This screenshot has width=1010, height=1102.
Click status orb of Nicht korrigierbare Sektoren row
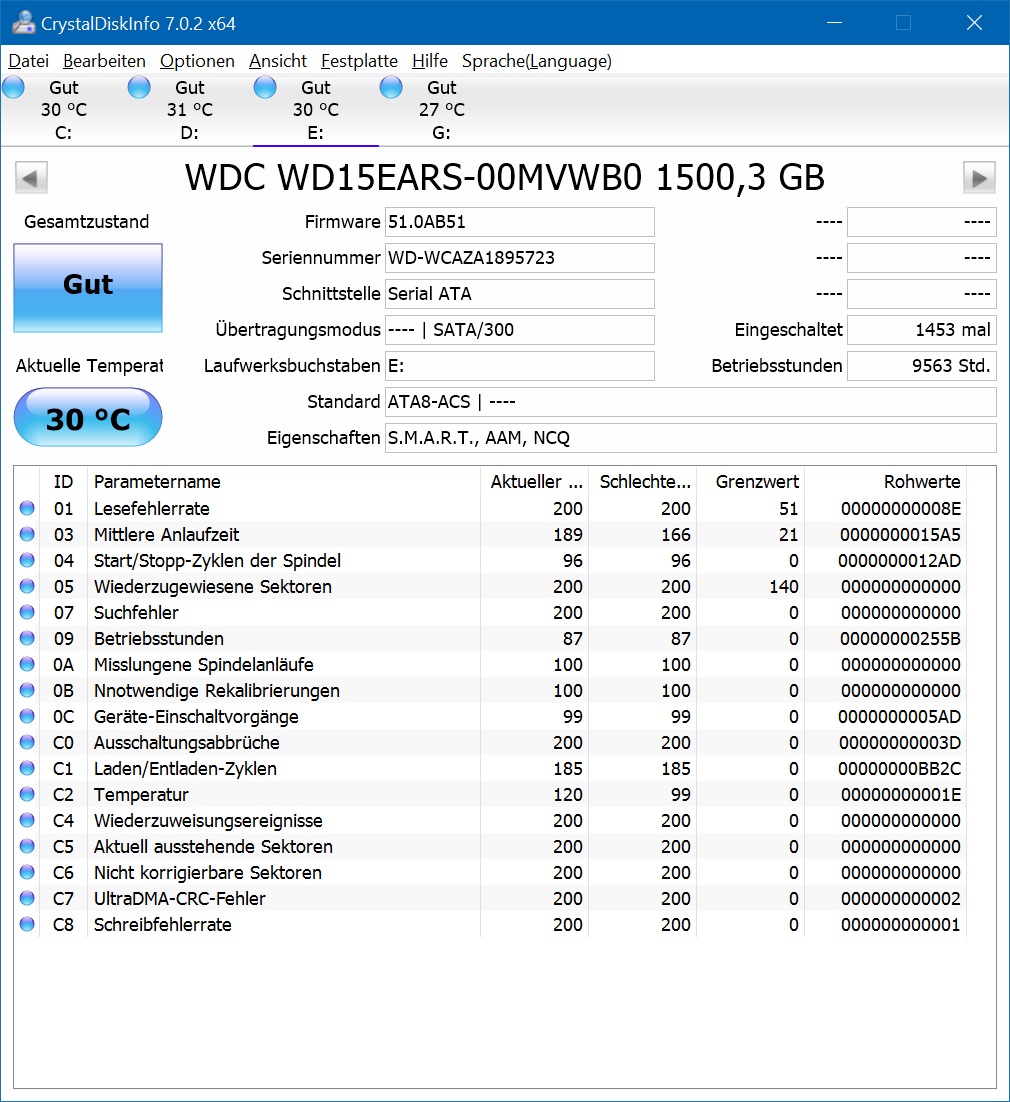point(27,872)
